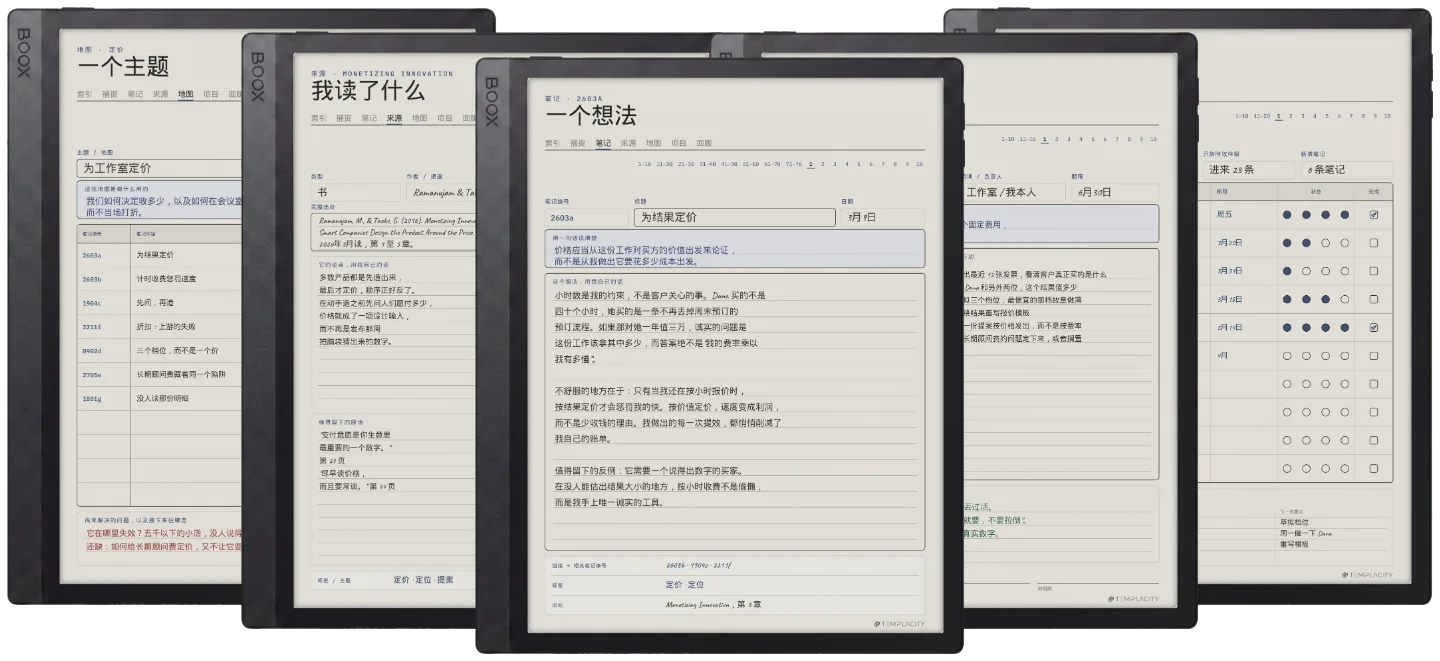Open the 2603b row in the topic table

[160, 278]
